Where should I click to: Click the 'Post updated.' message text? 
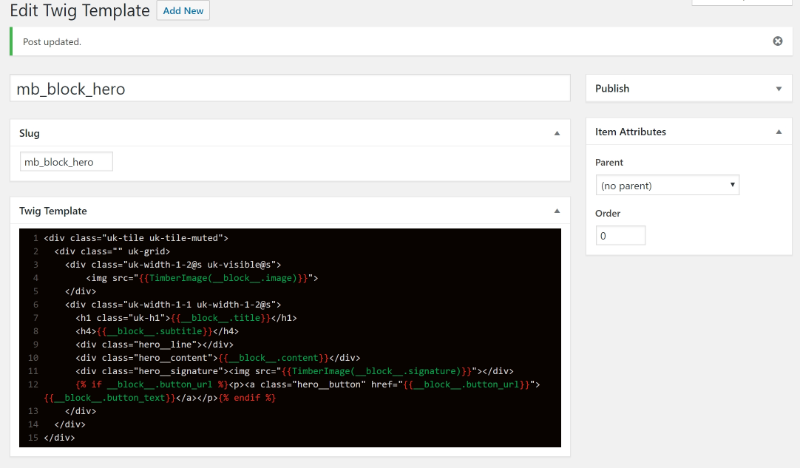tap(52, 42)
